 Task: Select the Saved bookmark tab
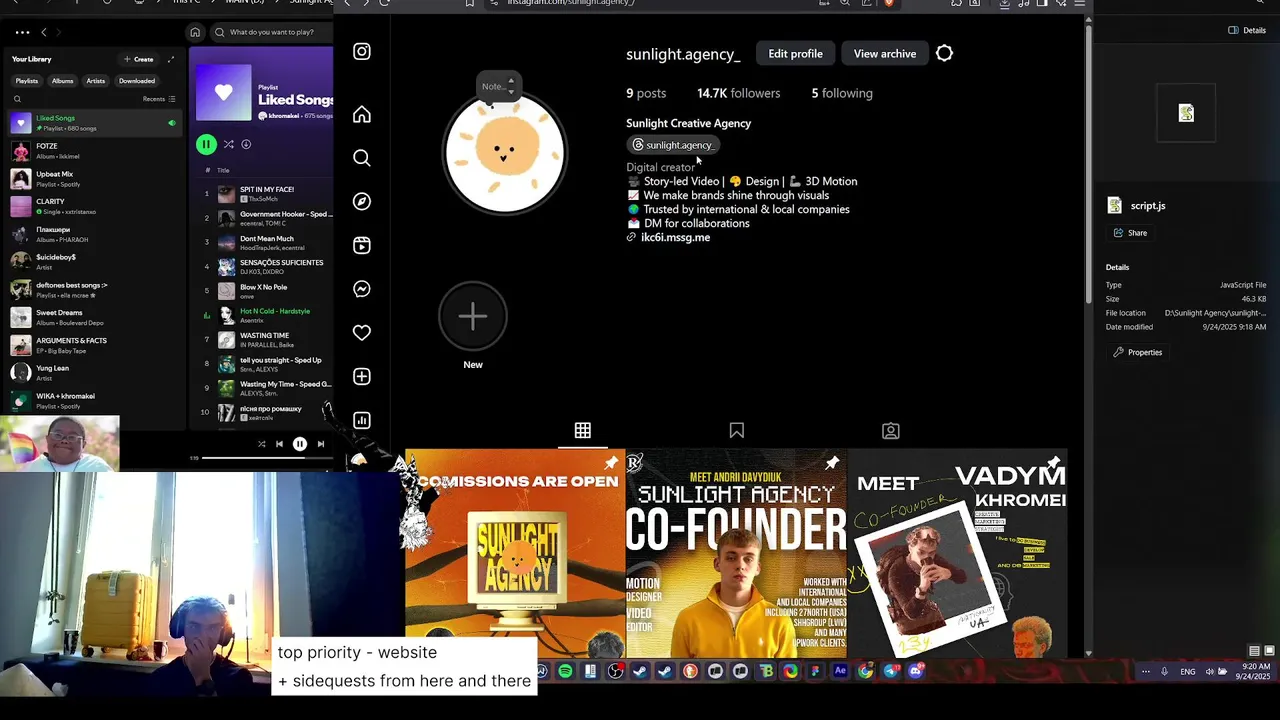[737, 430]
